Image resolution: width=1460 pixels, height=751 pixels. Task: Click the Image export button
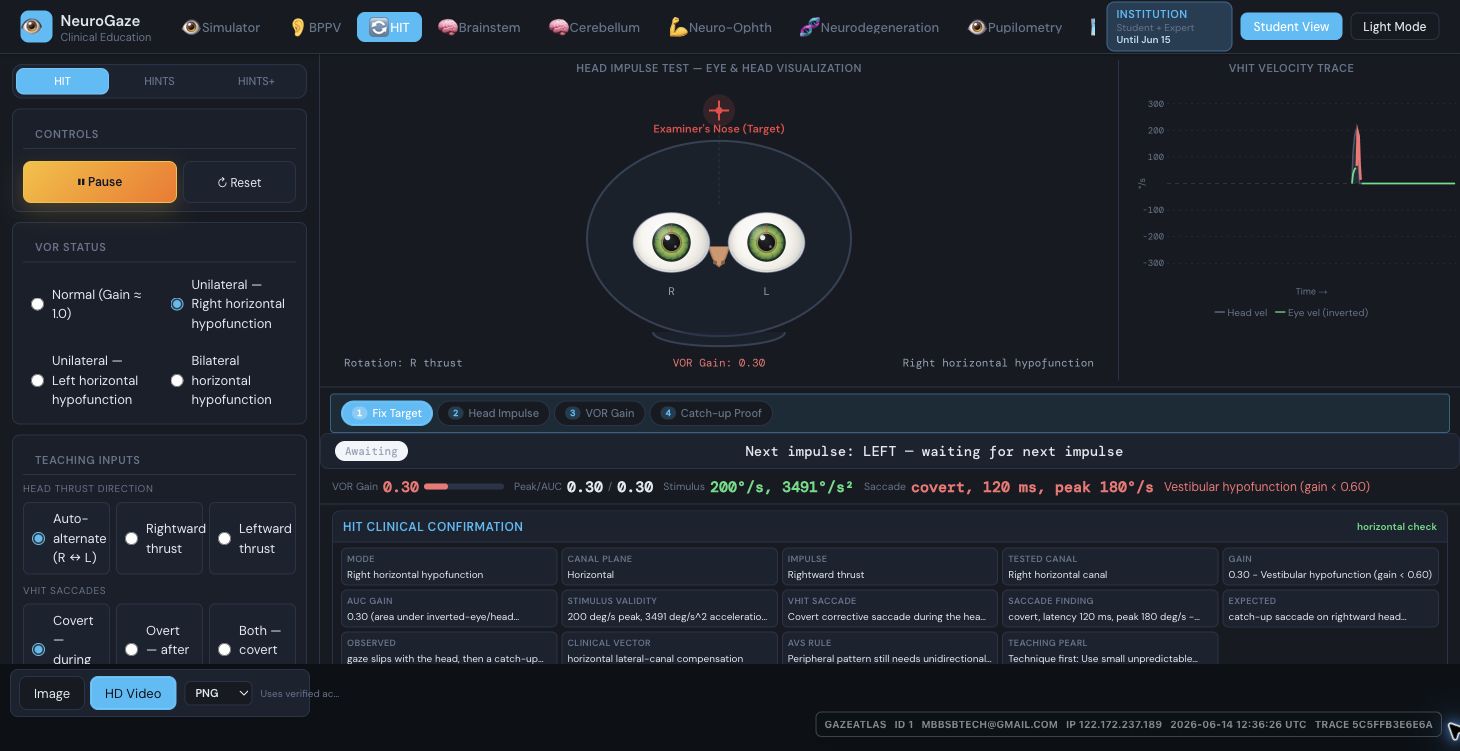coord(52,693)
